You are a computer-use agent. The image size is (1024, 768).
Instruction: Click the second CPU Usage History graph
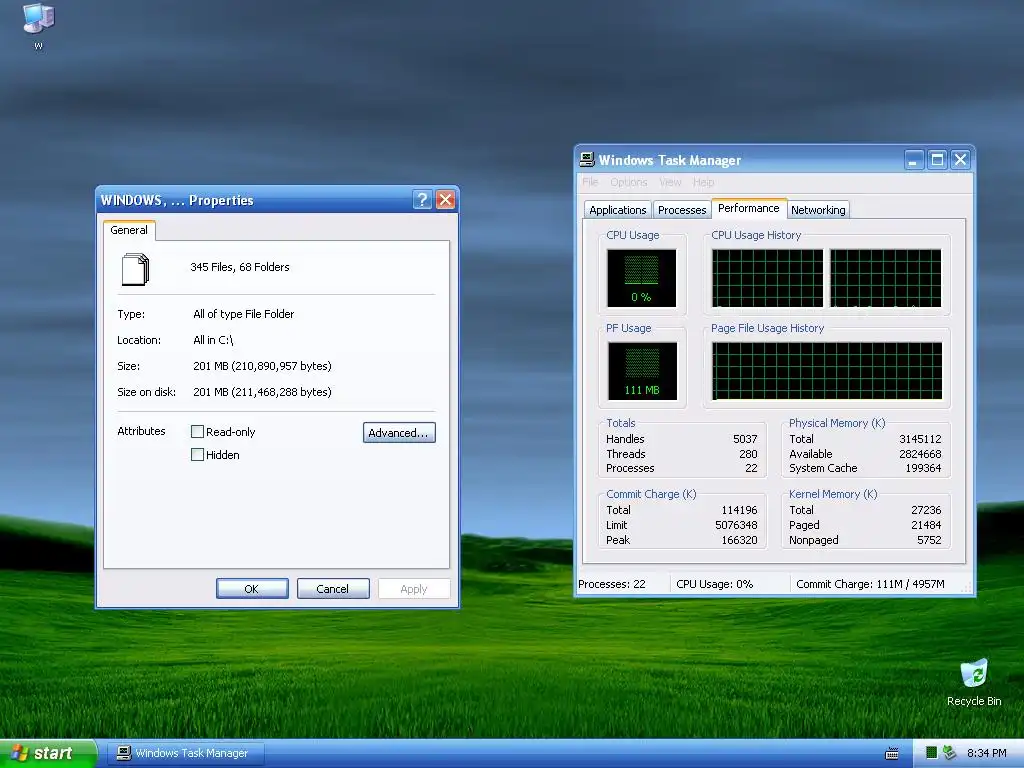coord(886,278)
